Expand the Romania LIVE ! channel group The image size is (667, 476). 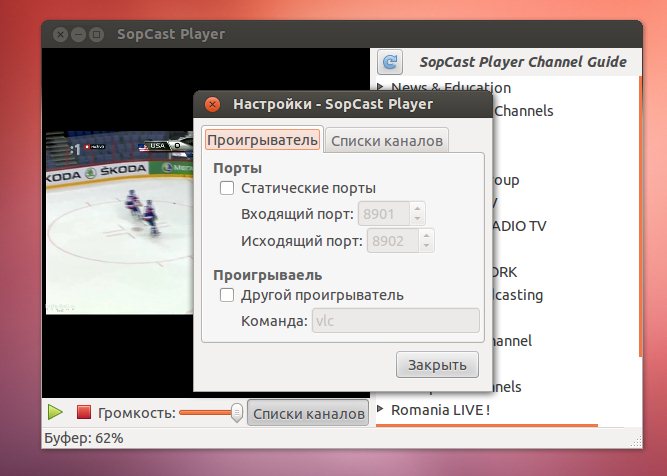coord(381,410)
